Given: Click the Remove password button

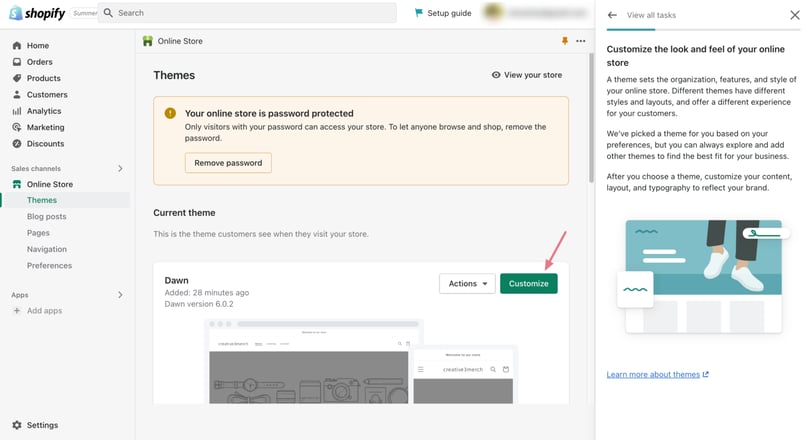Looking at the screenshot, I should pos(228,163).
